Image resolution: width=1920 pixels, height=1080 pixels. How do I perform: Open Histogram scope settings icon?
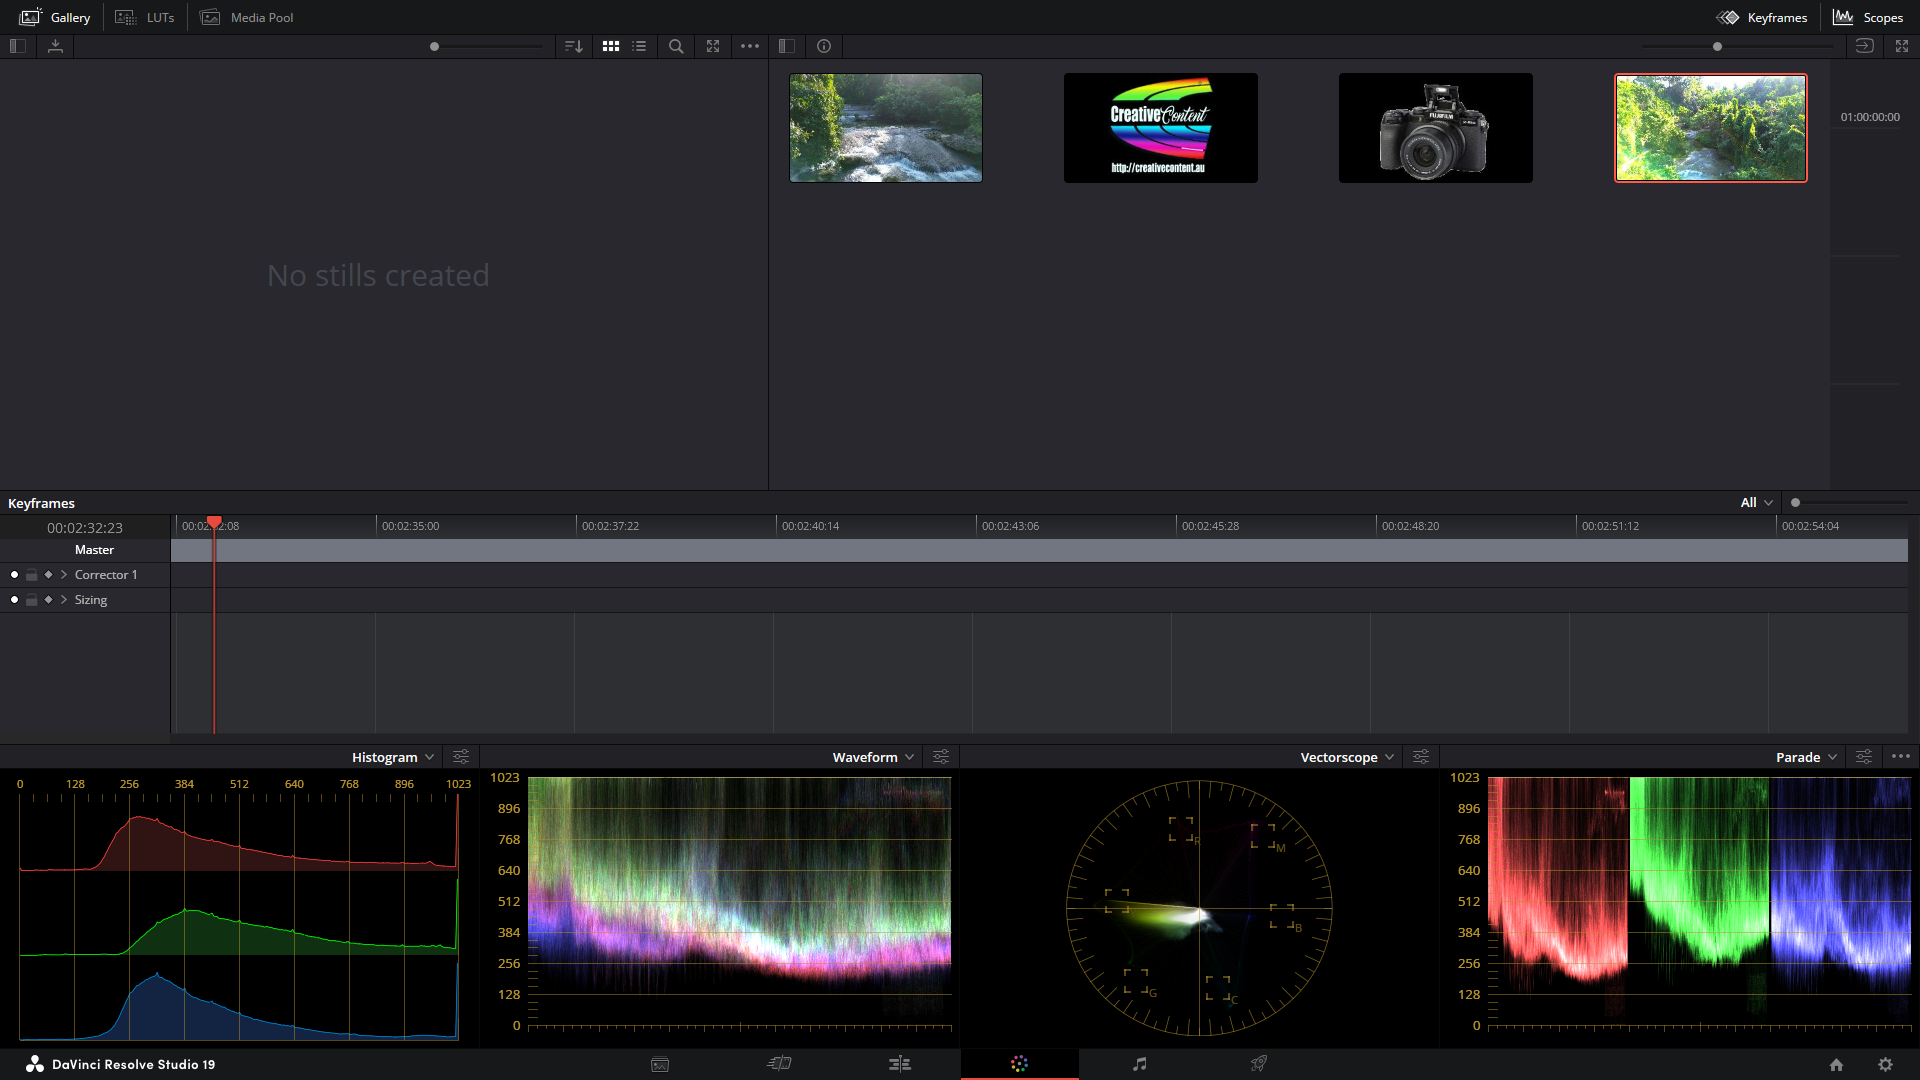coord(461,757)
